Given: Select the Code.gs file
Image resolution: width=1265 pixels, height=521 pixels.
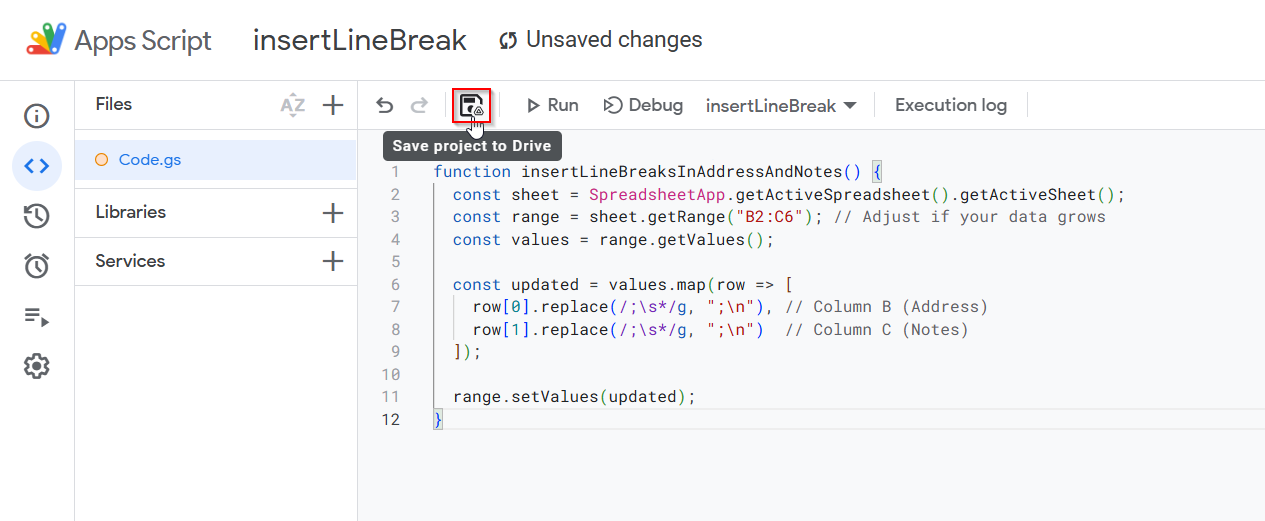Looking at the screenshot, I should coord(215,159).
